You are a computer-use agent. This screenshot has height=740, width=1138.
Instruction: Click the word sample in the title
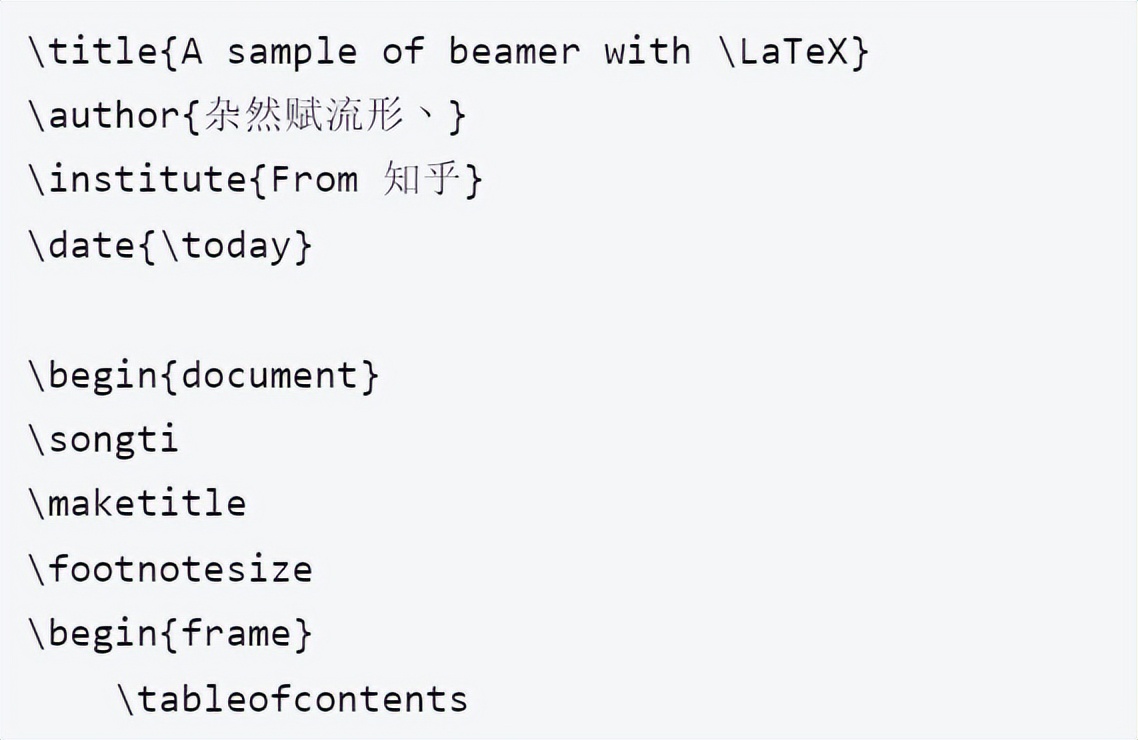coord(292,53)
